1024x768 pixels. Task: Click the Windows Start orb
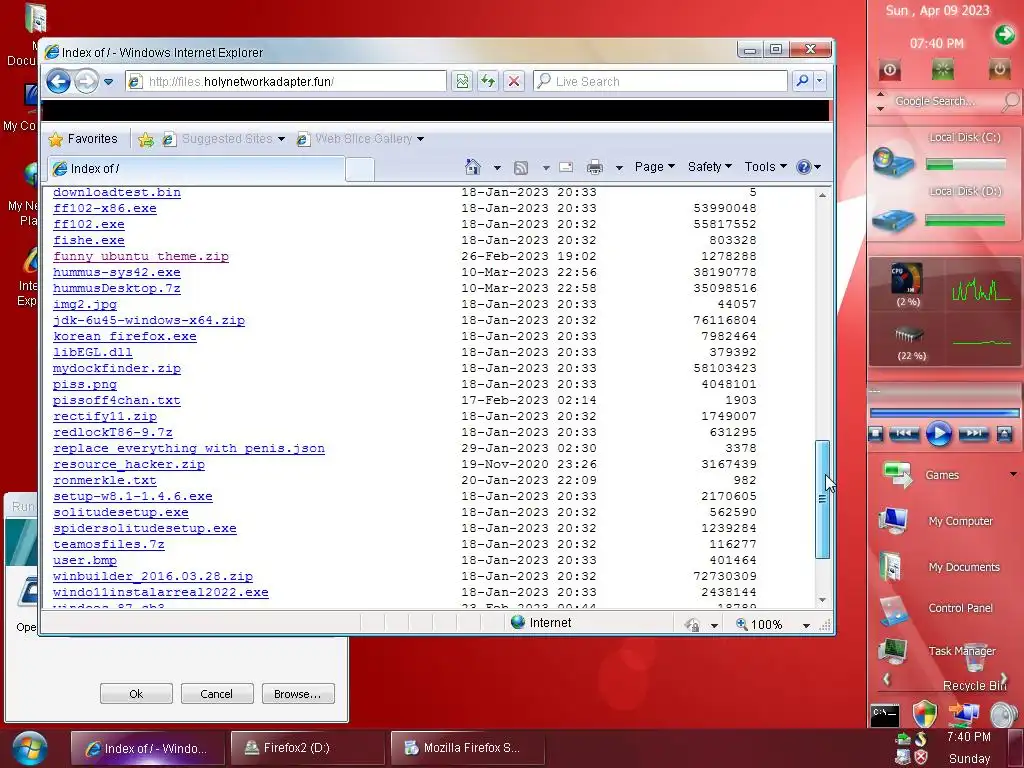pos(29,748)
